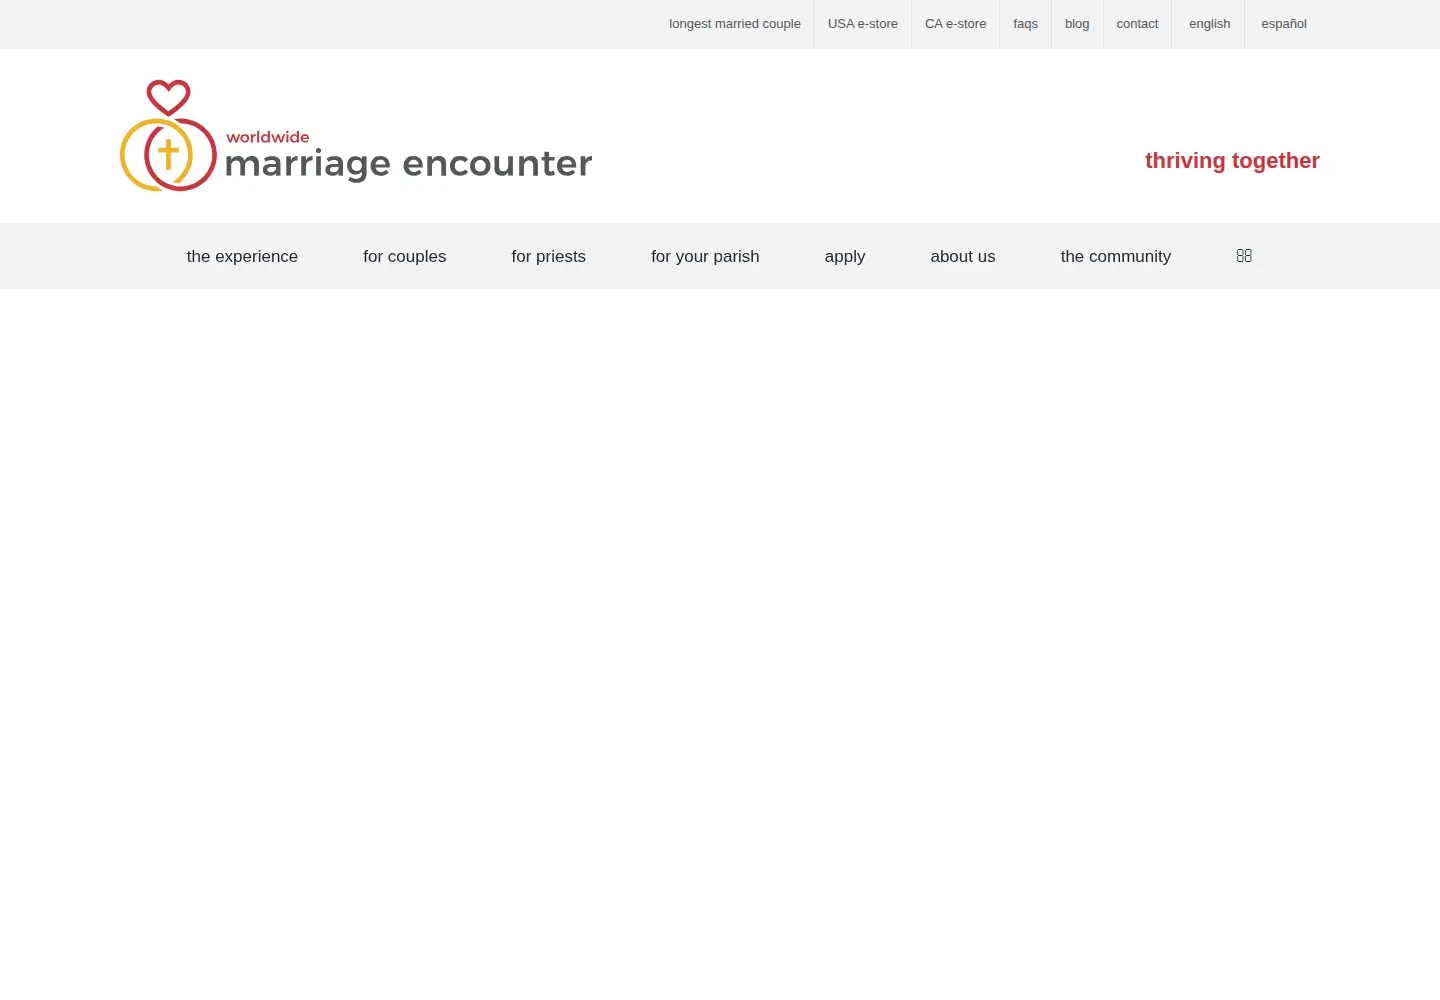This screenshot has width=1440, height=1000.
Task: Go to the blog
Action: [x=1077, y=24]
